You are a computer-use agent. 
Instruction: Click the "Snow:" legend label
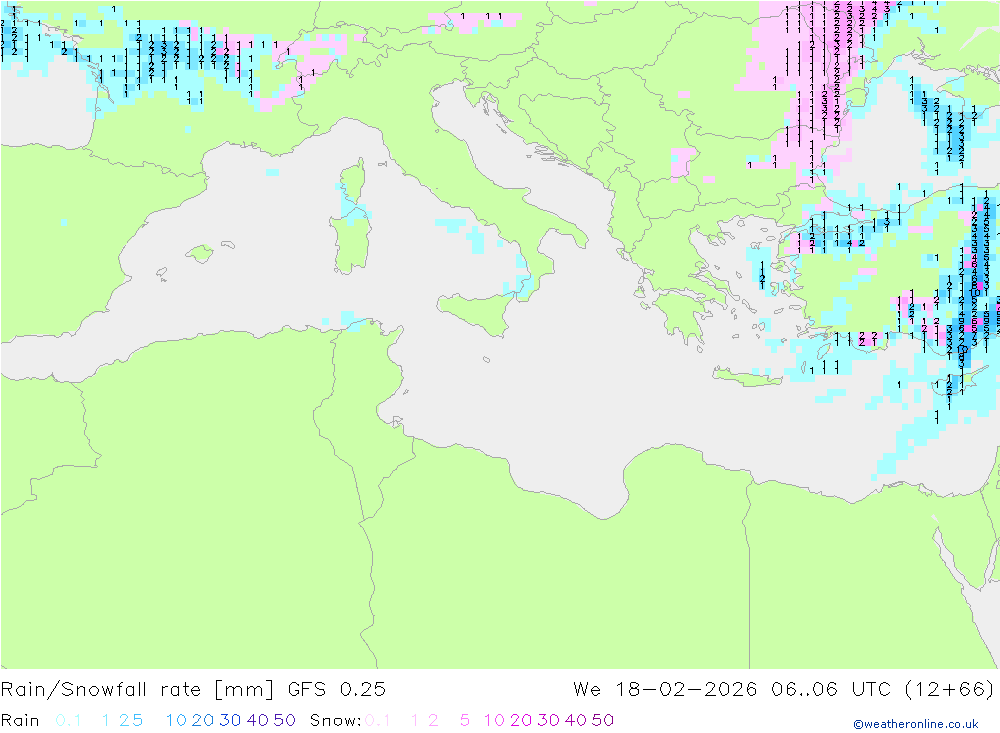pyautogui.click(x=335, y=720)
